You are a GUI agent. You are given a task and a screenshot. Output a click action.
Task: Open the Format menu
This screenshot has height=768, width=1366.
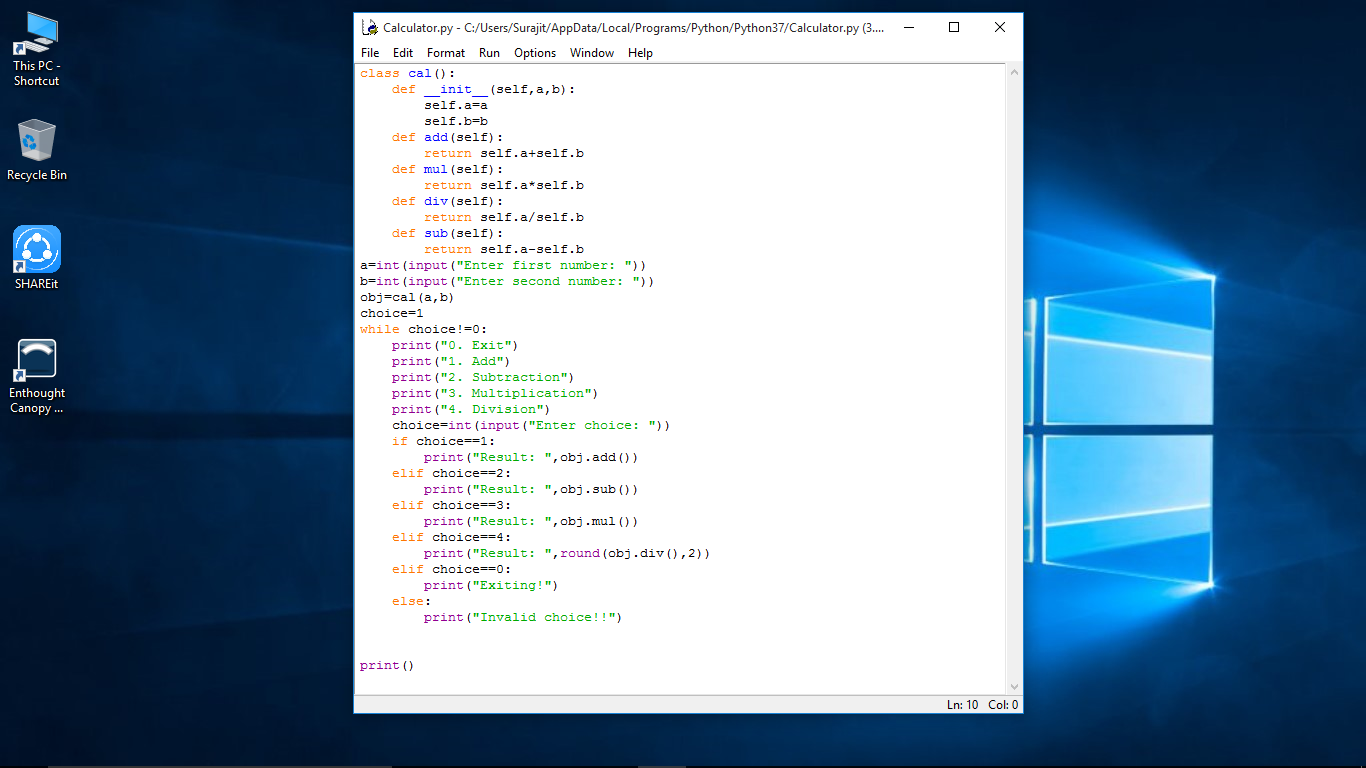point(446,53)
